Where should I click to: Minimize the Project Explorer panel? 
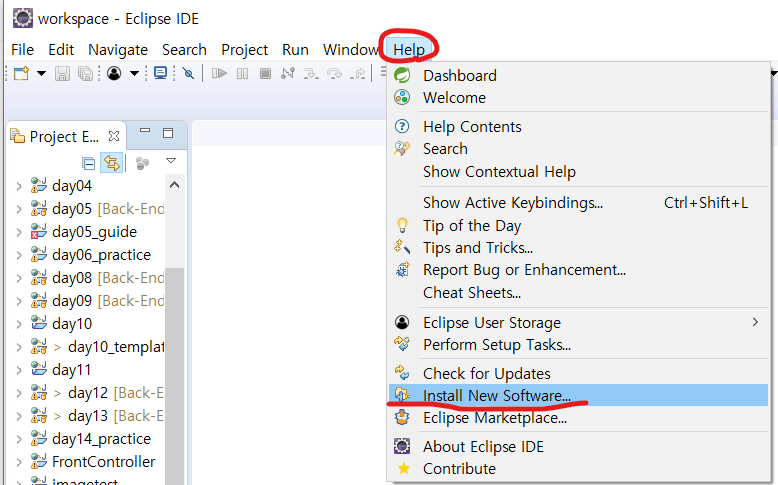tap(145, 131)
